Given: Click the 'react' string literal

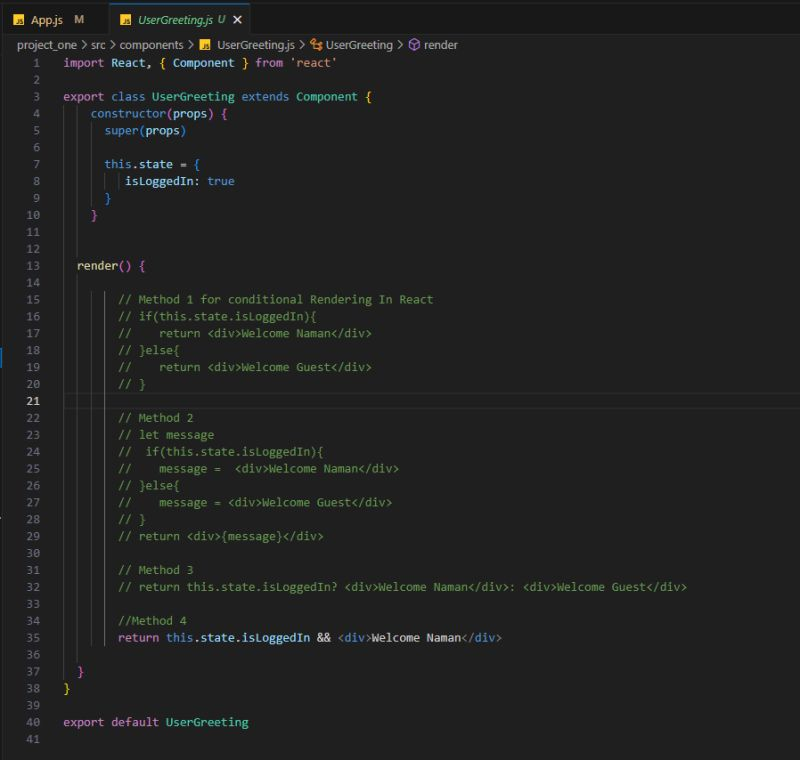Looking at the screenshot, I should tap(314, 63).
